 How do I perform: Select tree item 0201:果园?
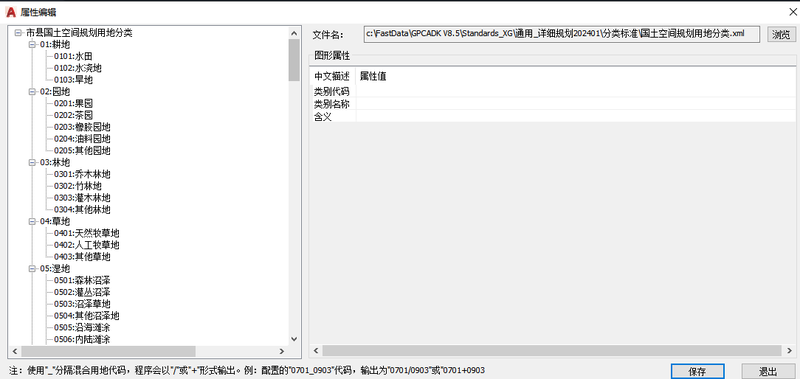pos(73,104)
